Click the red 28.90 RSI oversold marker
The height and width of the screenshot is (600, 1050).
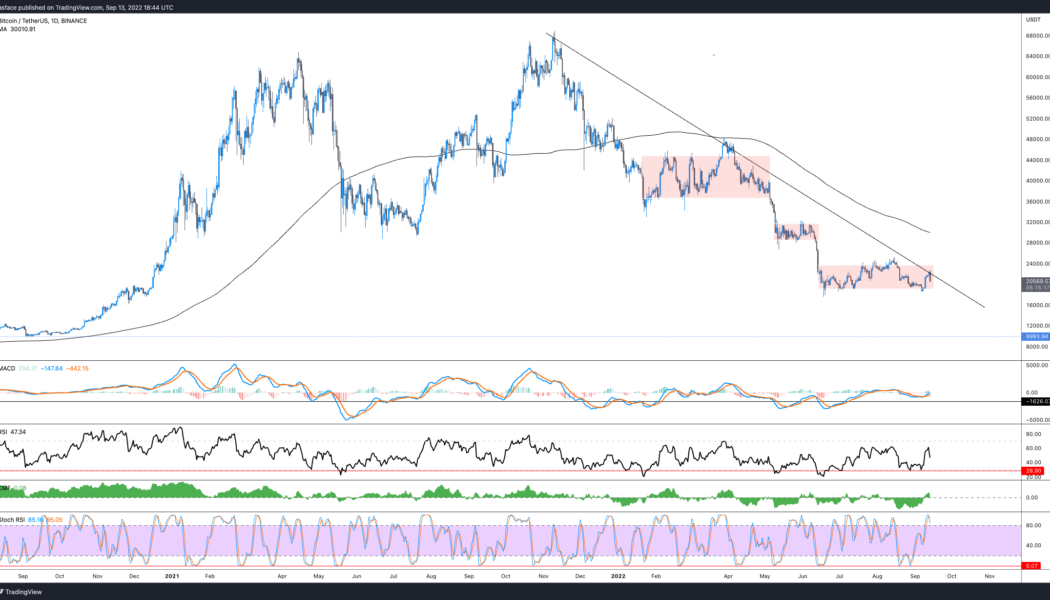pyautogui.click(x=1032, y=470)
